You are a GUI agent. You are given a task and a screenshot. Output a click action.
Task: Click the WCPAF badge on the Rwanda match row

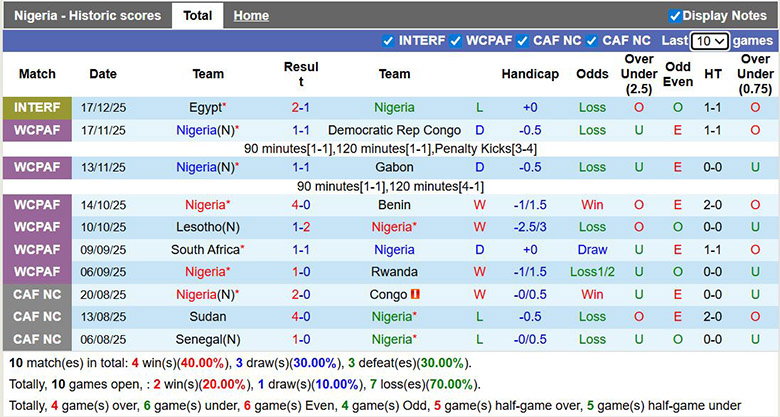pos(37,272)
